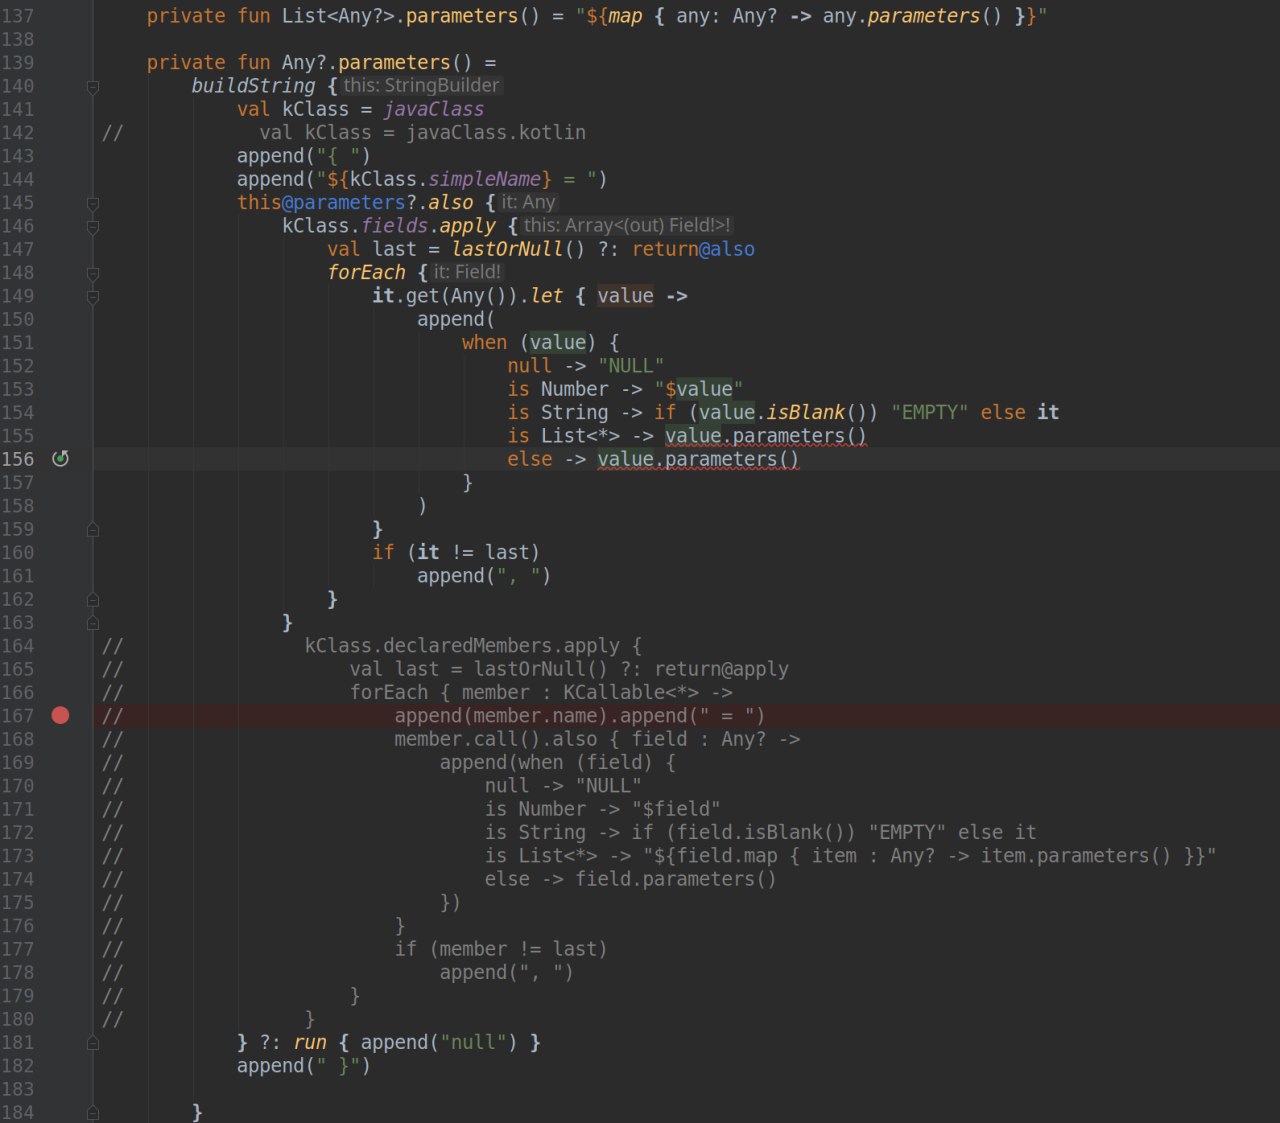Click the '//' comment marker on line 142
This screenshot has height=1123, width=1280.
pyautogui.click(x=112, y=132)
